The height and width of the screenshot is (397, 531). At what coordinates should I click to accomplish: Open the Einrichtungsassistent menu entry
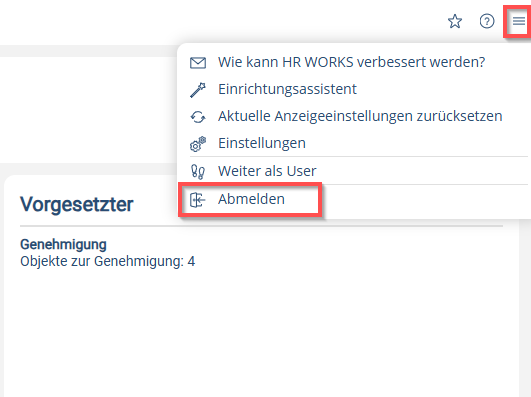[287, 89]
